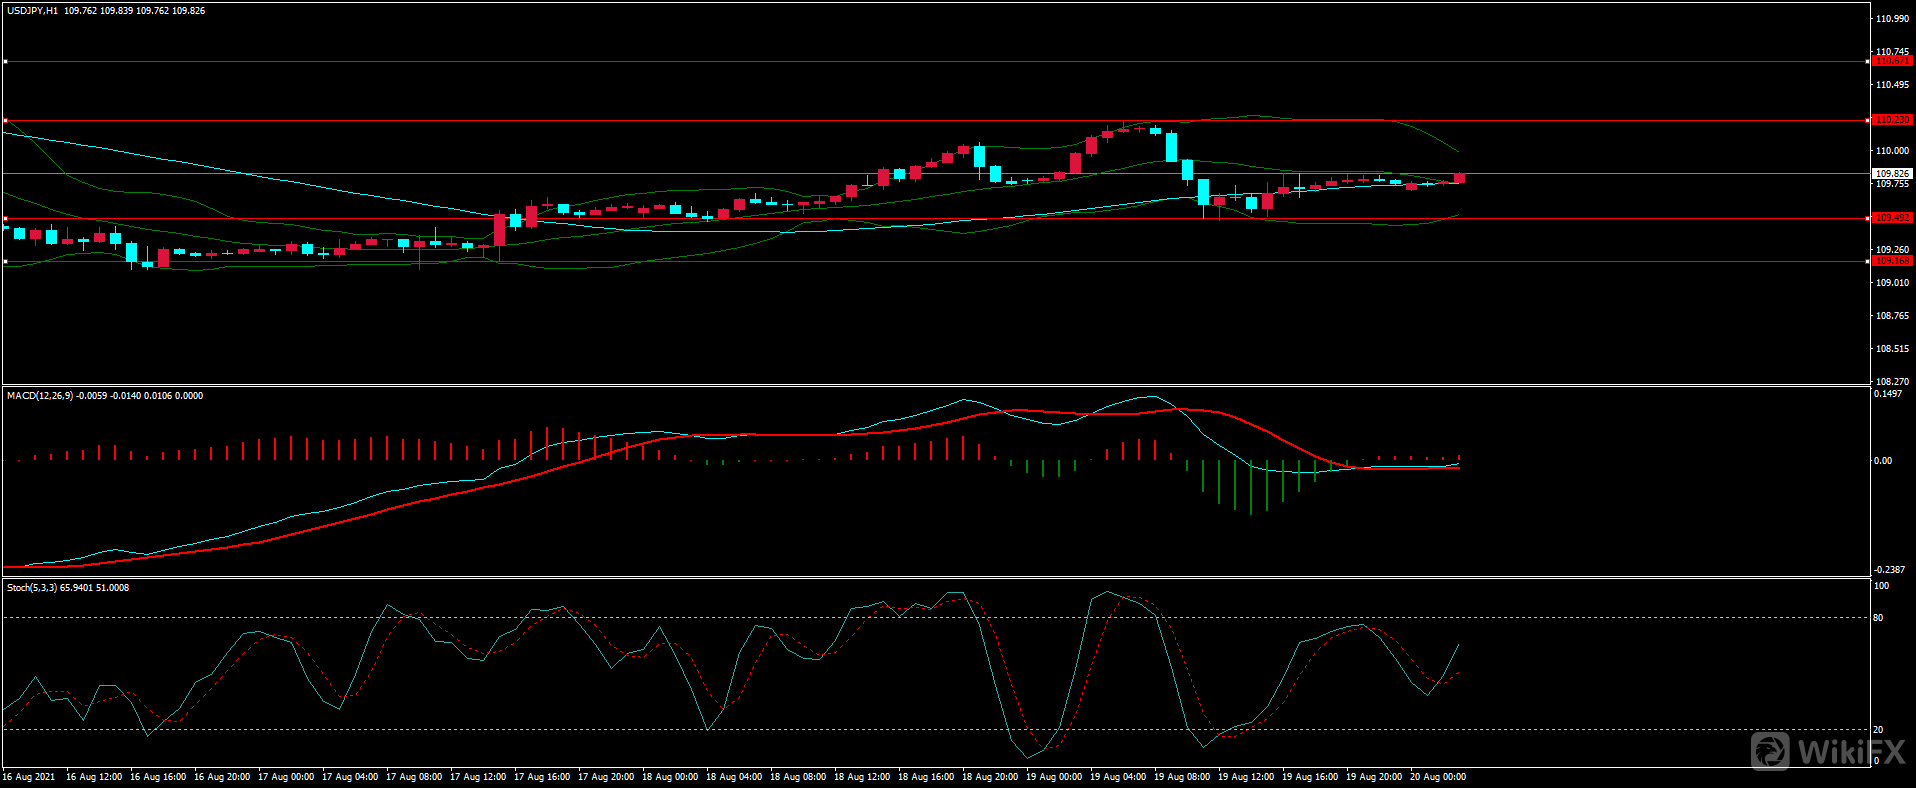Viewport: 1916px width, 788px height.
Task: Select the USDJPY,H1 chart title label
Action: pos(32,11)
